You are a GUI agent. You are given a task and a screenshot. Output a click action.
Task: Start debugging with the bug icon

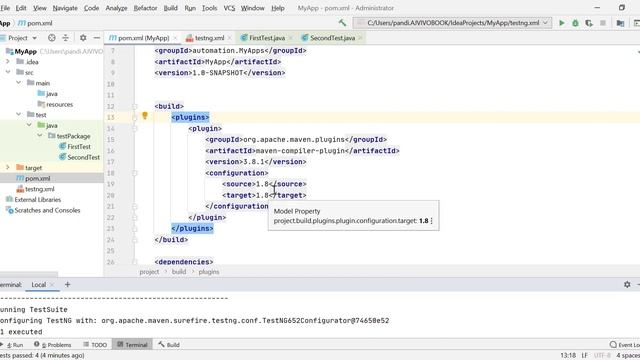point(575,23)
